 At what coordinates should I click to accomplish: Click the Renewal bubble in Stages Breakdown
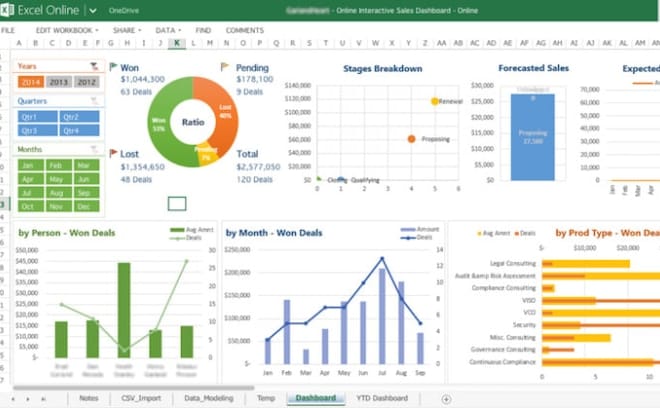click(x=435, y=101)
